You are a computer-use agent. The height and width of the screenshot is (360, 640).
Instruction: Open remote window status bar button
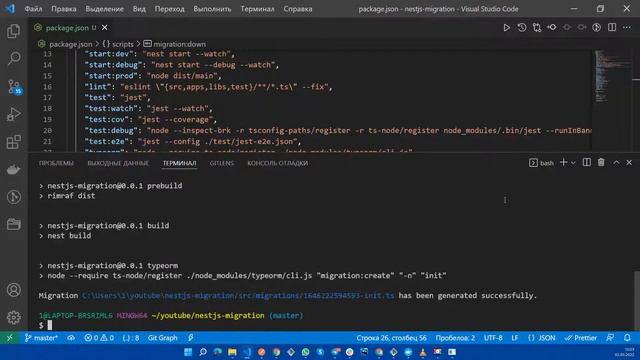(9, 338)
